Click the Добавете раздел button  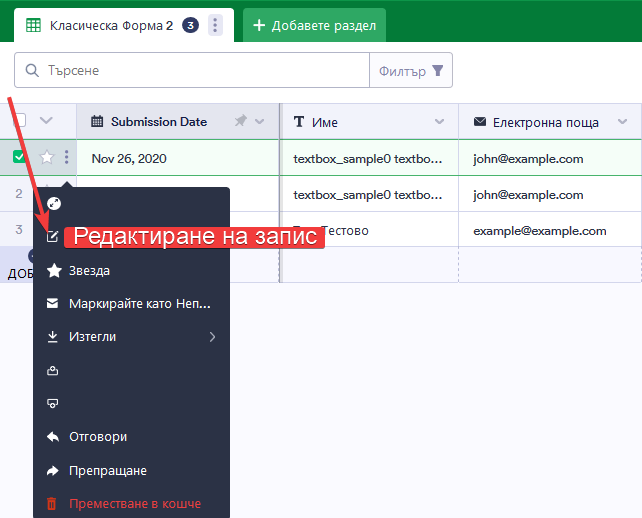314,25
